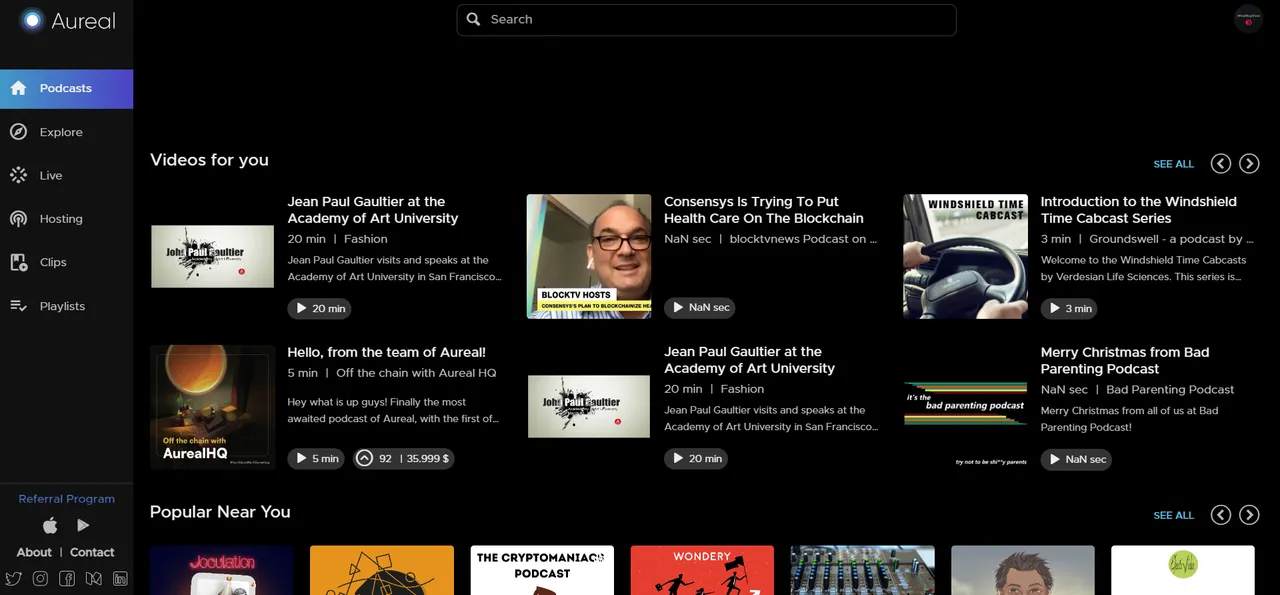Open the Google Play store icon

pos(83,525)
